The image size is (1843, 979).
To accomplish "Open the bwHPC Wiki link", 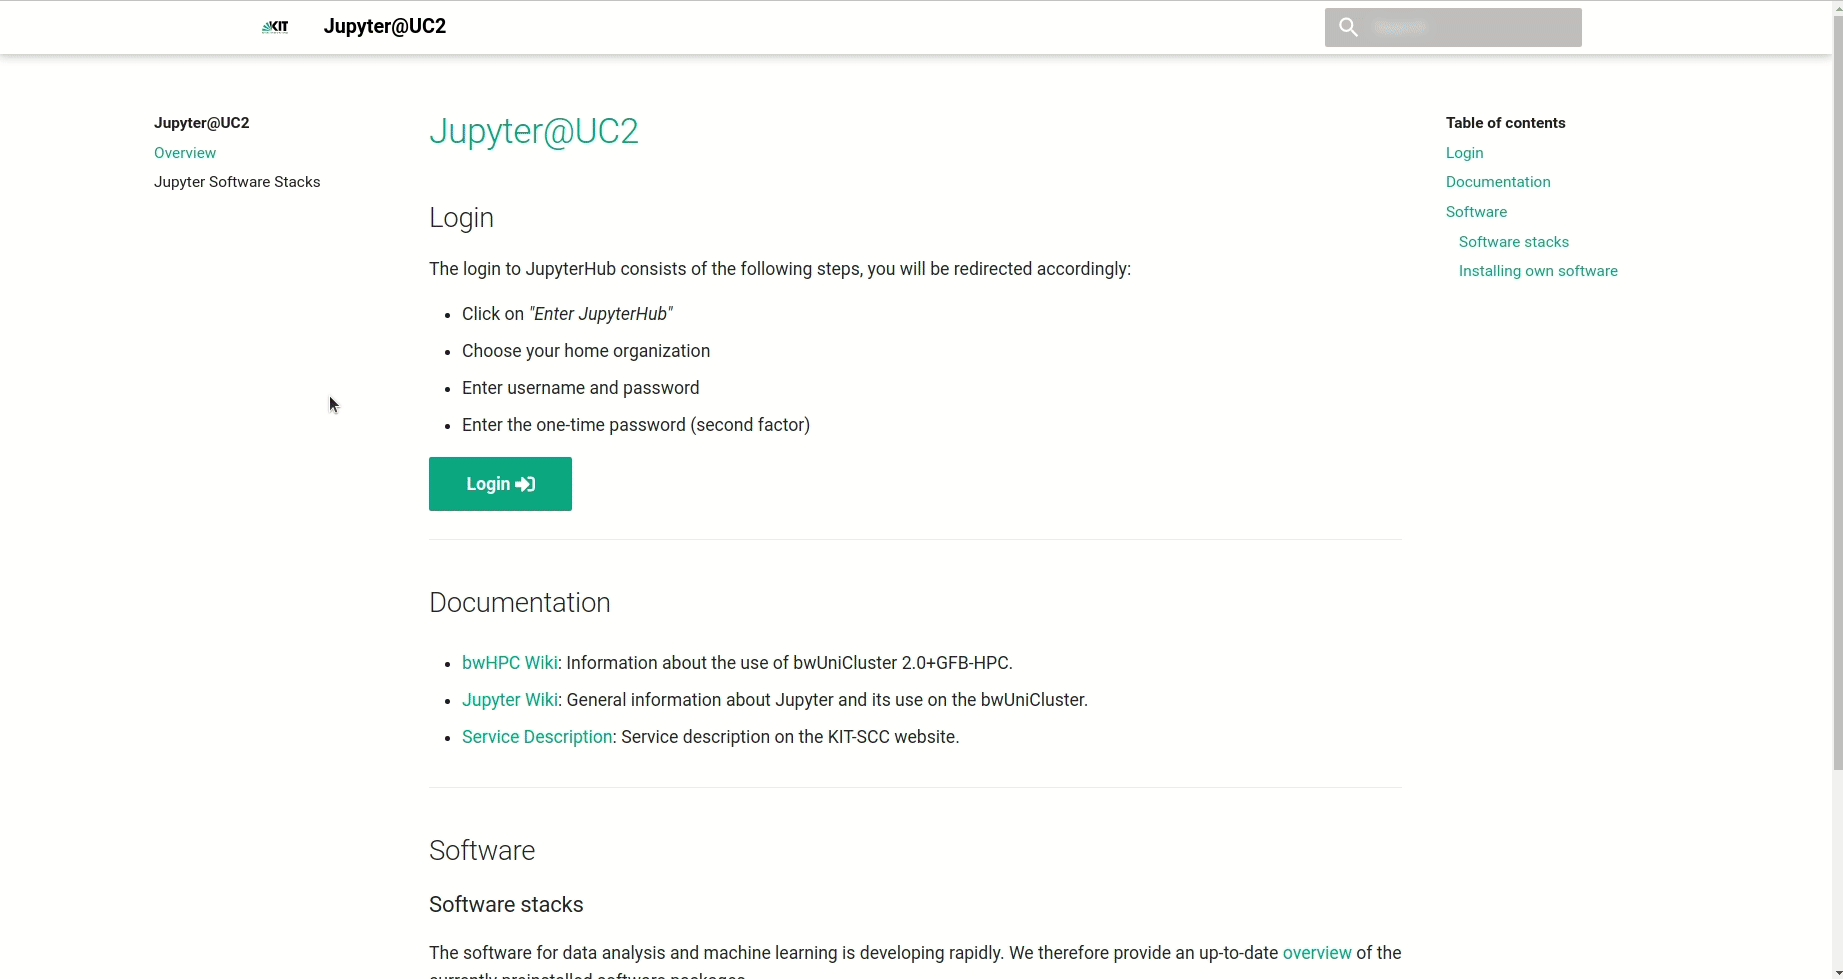I will (510, 663).
